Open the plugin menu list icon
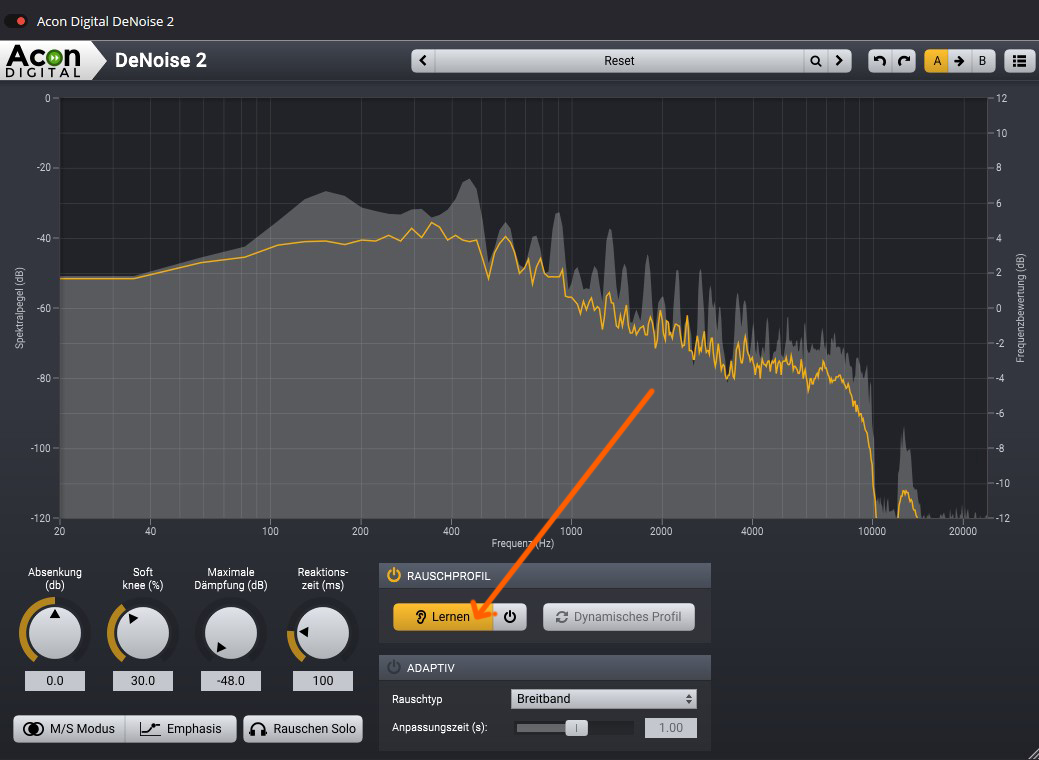Screen dimensions: 1039x760 point(1019,60)
